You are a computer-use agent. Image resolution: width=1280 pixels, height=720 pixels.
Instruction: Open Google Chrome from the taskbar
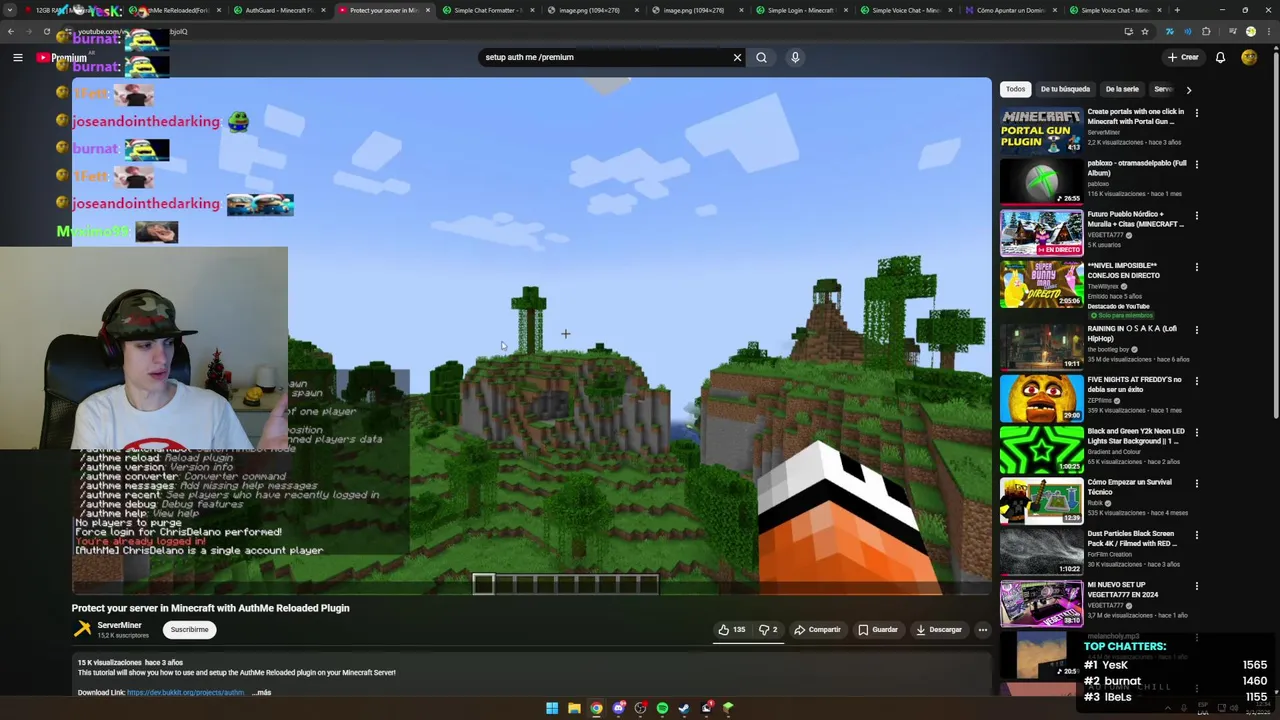596,708
